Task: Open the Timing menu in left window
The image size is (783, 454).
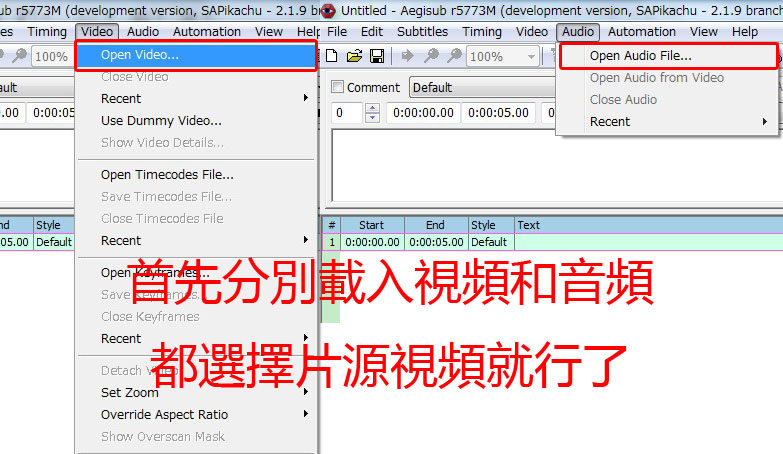Action: pos(47,31)
